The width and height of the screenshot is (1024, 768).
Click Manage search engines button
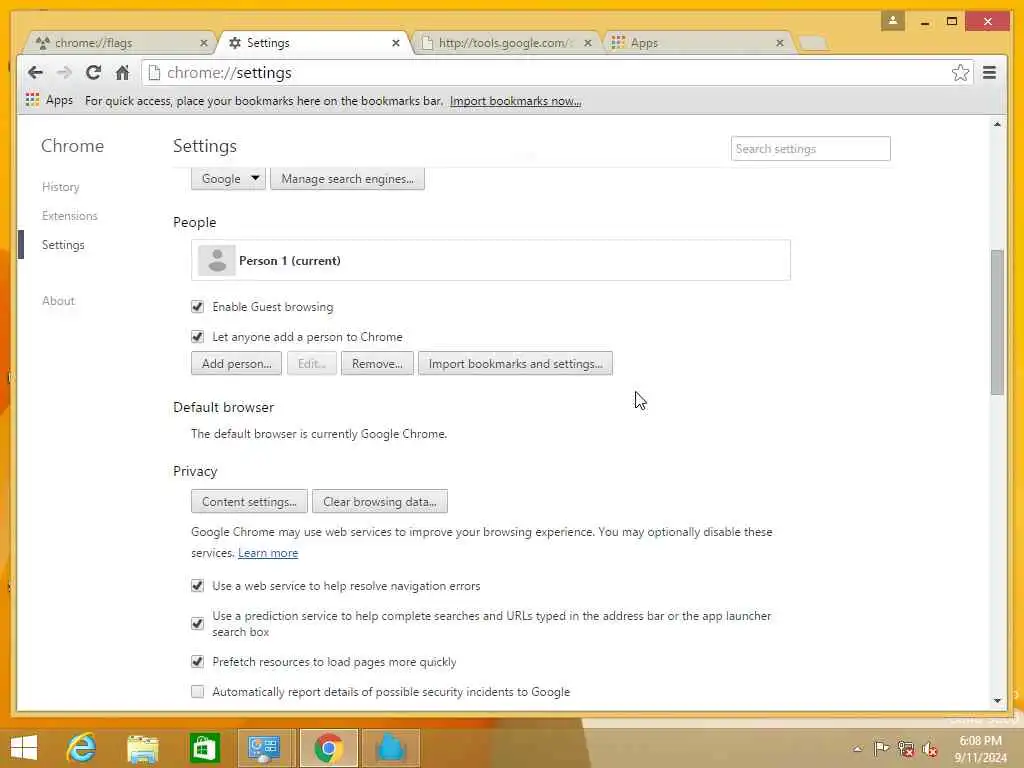pos(347,178)
